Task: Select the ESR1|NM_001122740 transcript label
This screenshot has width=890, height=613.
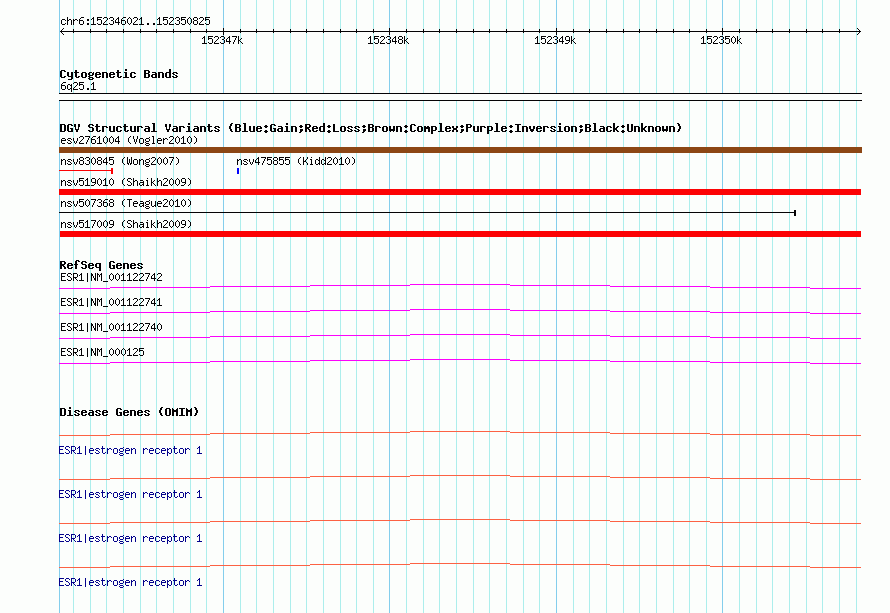Action: pos(111,327)
